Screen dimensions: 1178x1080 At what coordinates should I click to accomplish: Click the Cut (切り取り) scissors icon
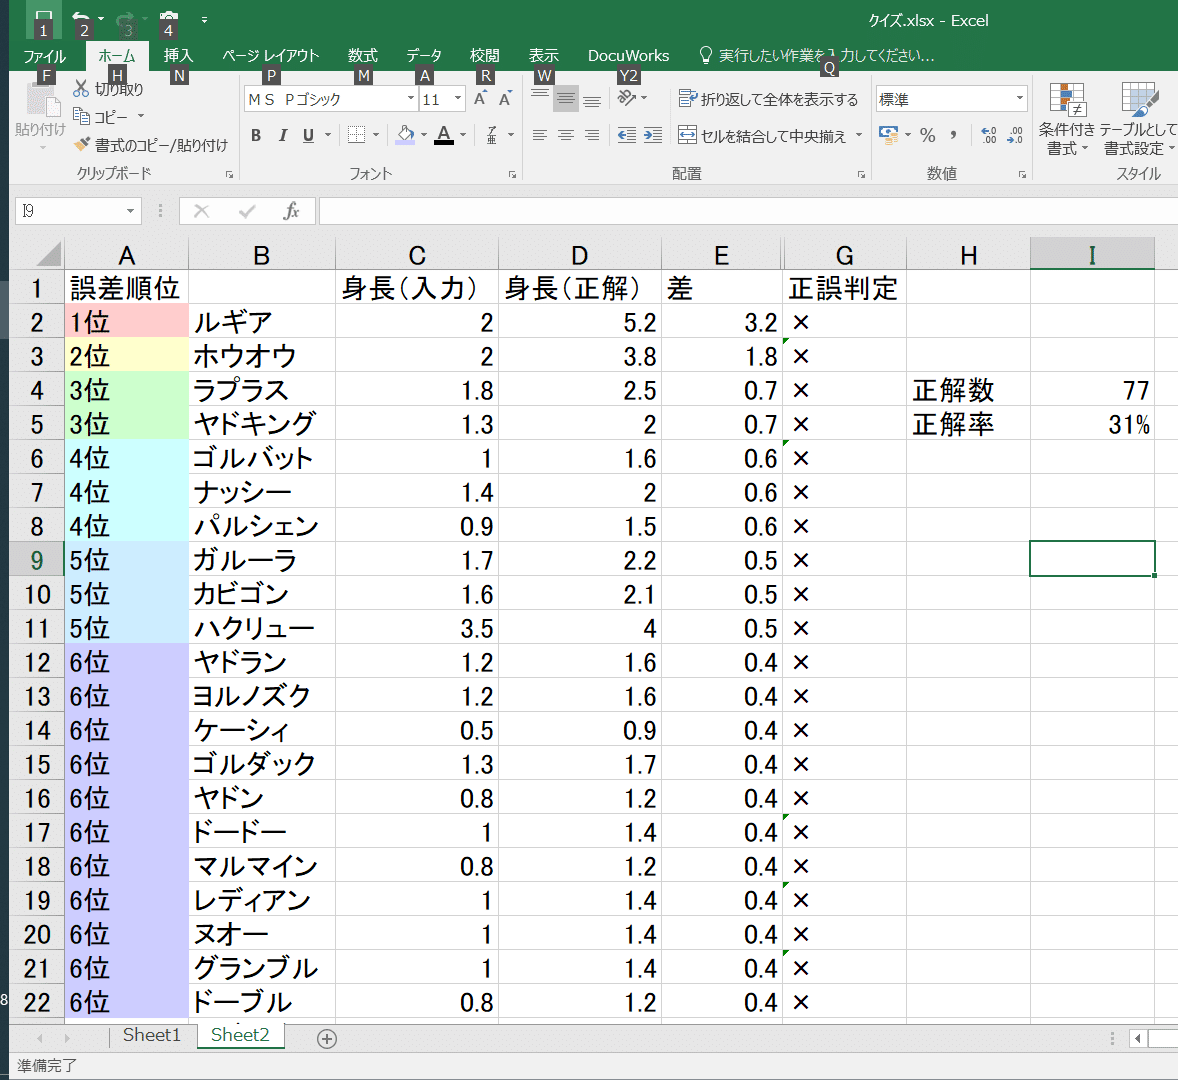[x=81, y=89]
